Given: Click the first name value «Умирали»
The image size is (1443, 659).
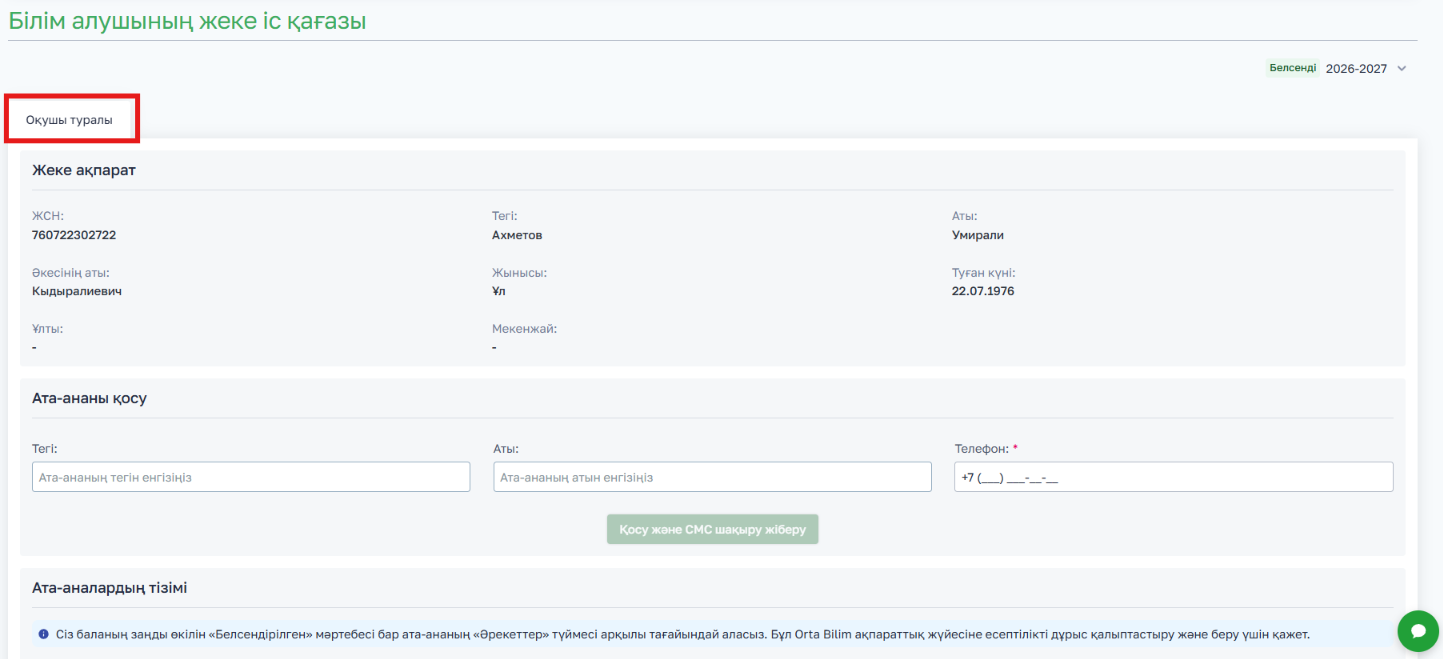Looking at the screenshot, I should point(978,235).
